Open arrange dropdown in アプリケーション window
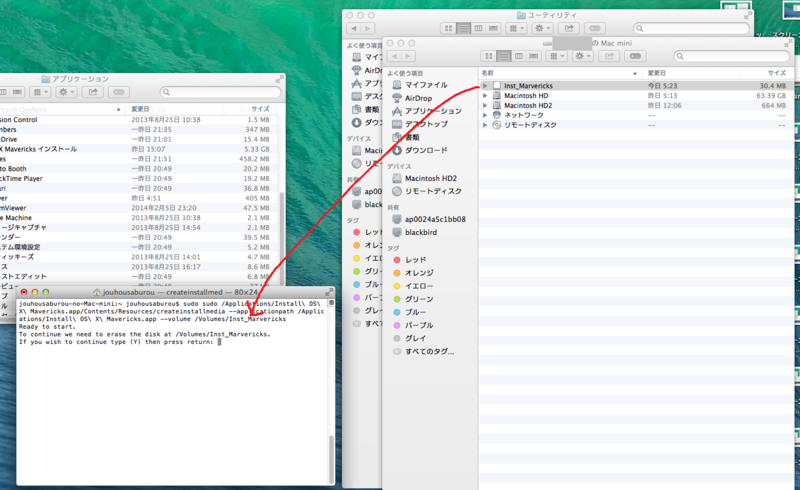The height and width of the screenshot is (490, 800). pyautogui.click(x=40, y=92)
